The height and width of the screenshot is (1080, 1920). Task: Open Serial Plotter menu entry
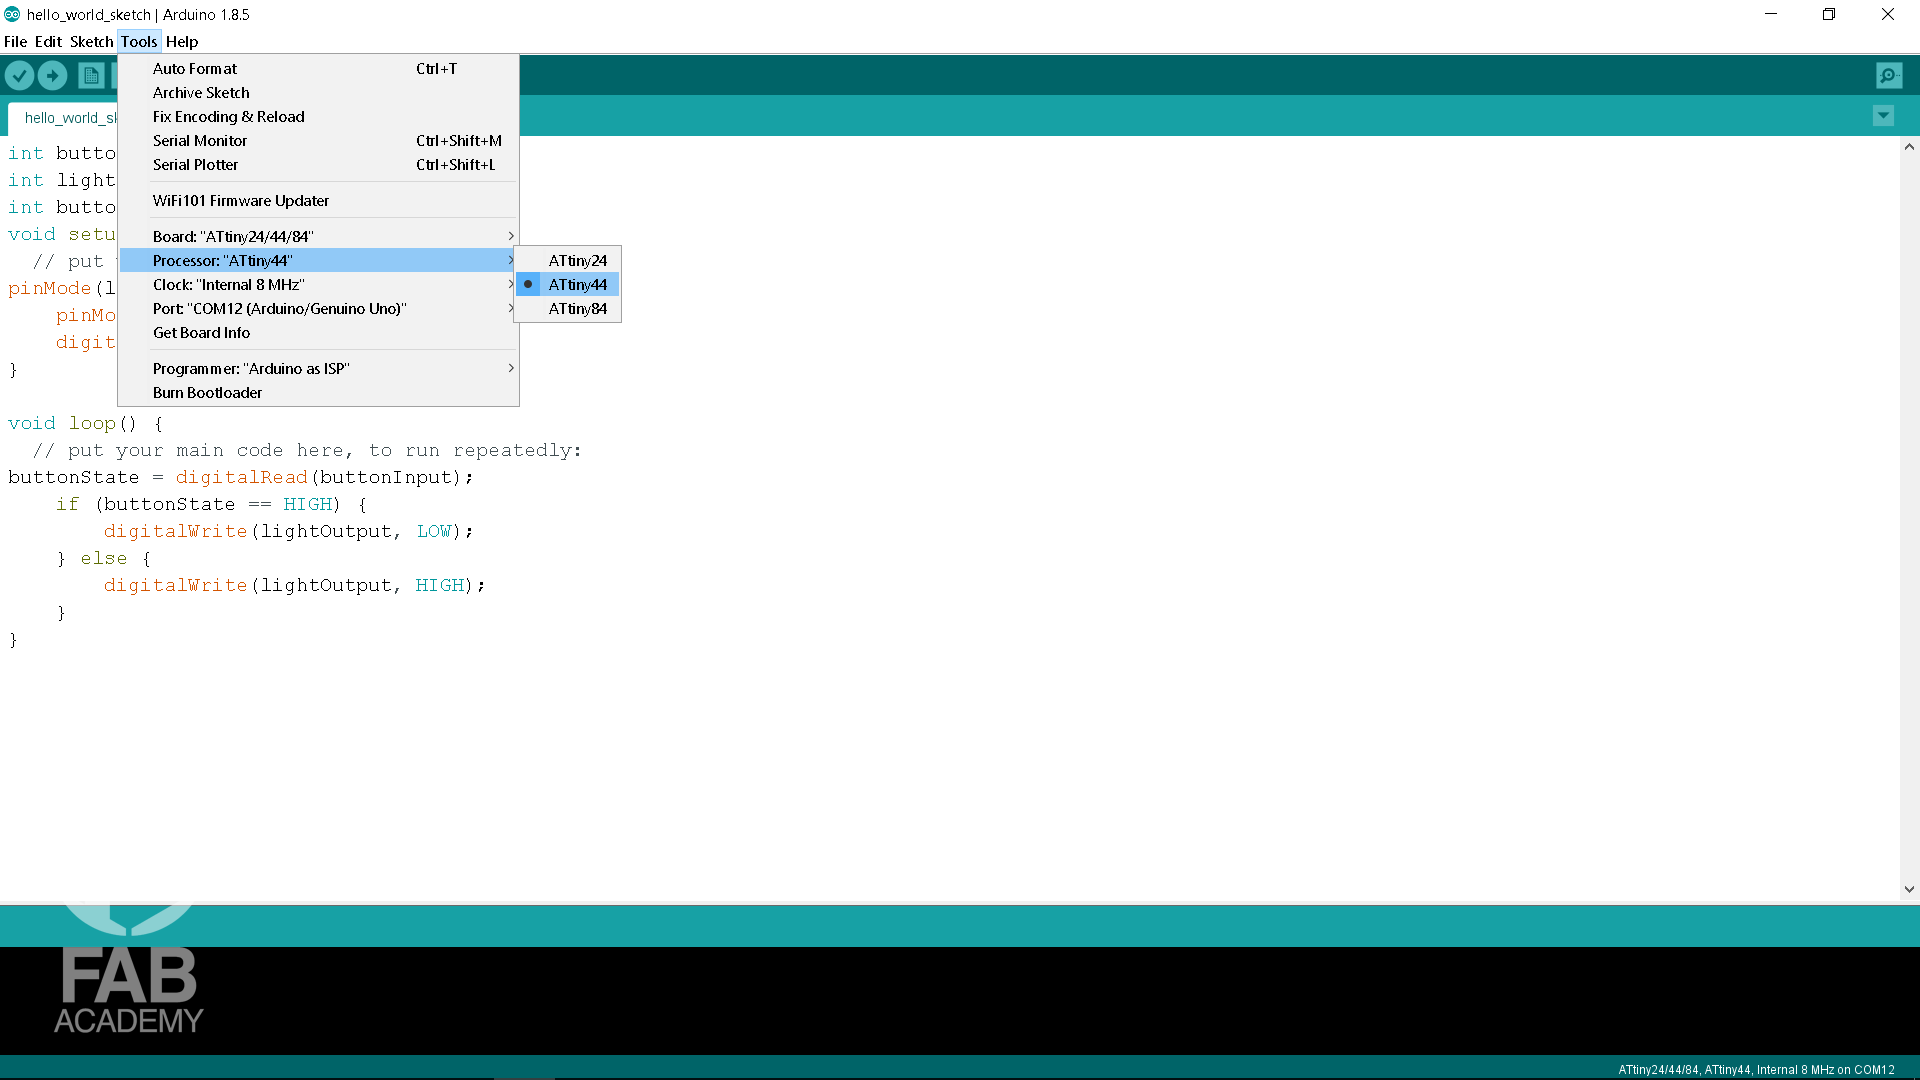[318, 164]
